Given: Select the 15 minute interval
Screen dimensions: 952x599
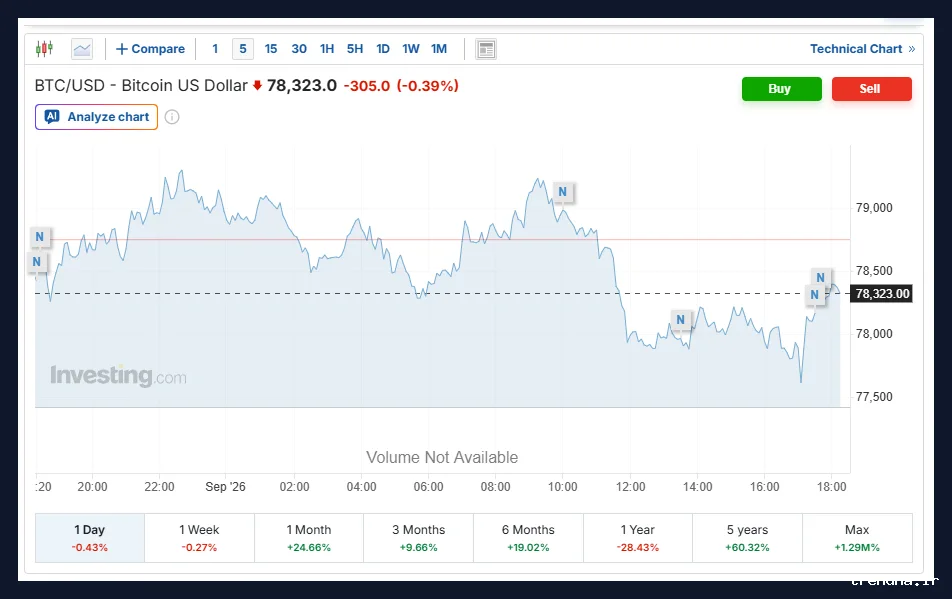Looking at the screenshot, I should pyautogui.click(x=271, y=49).
